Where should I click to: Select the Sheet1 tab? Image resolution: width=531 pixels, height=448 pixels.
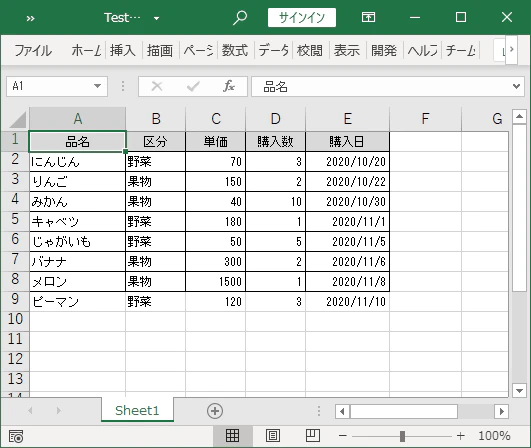(x=137, y=410)
